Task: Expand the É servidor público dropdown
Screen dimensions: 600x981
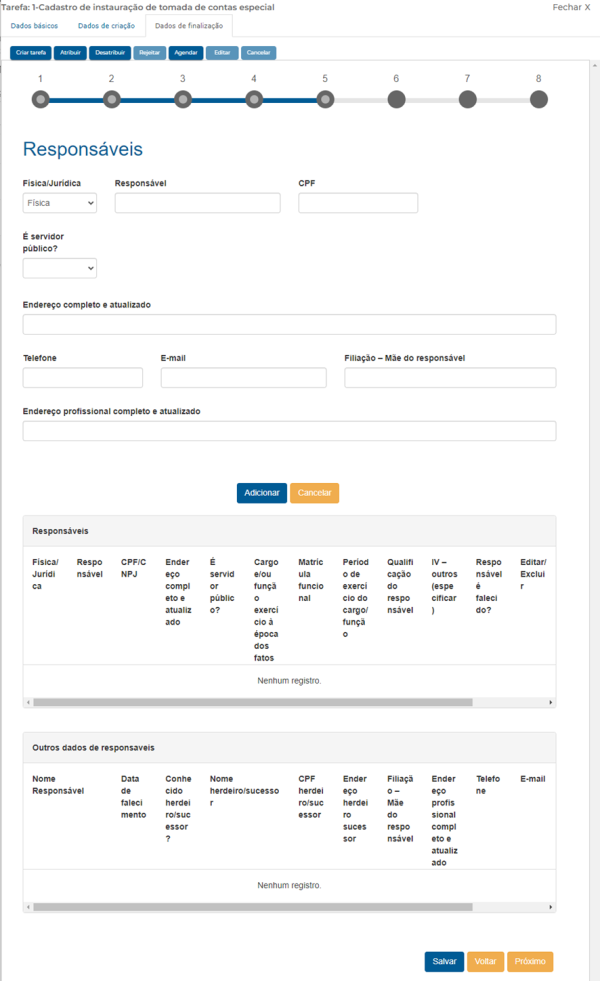Action: (x=60, y=268)
